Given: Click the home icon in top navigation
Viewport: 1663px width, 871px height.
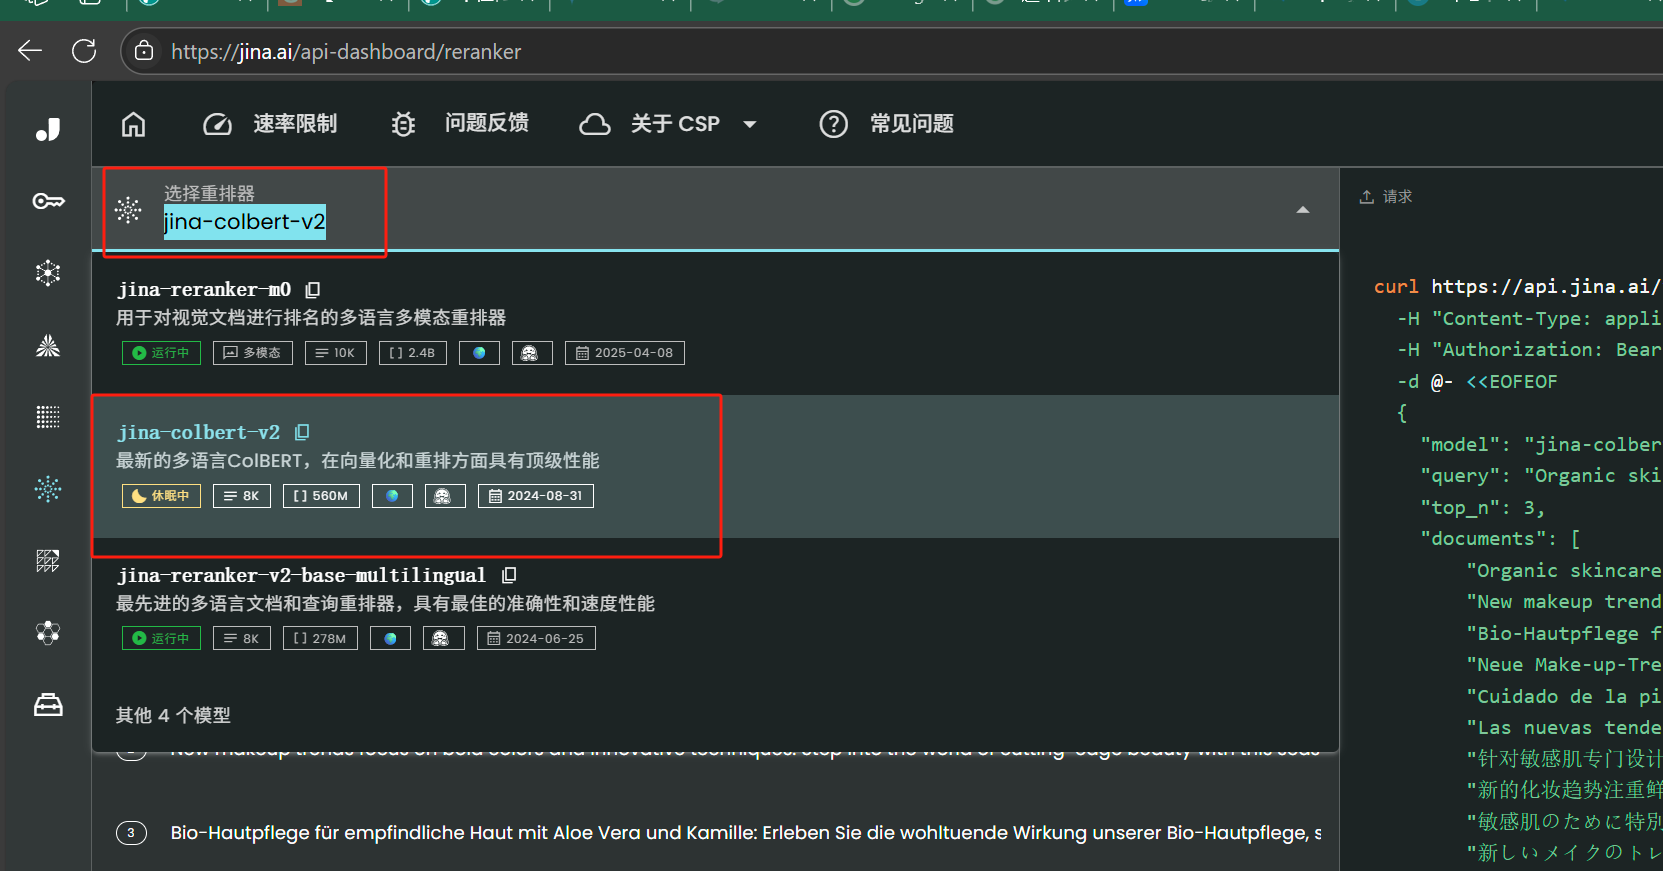Looking at the screenshot, I should coord(133,124).
